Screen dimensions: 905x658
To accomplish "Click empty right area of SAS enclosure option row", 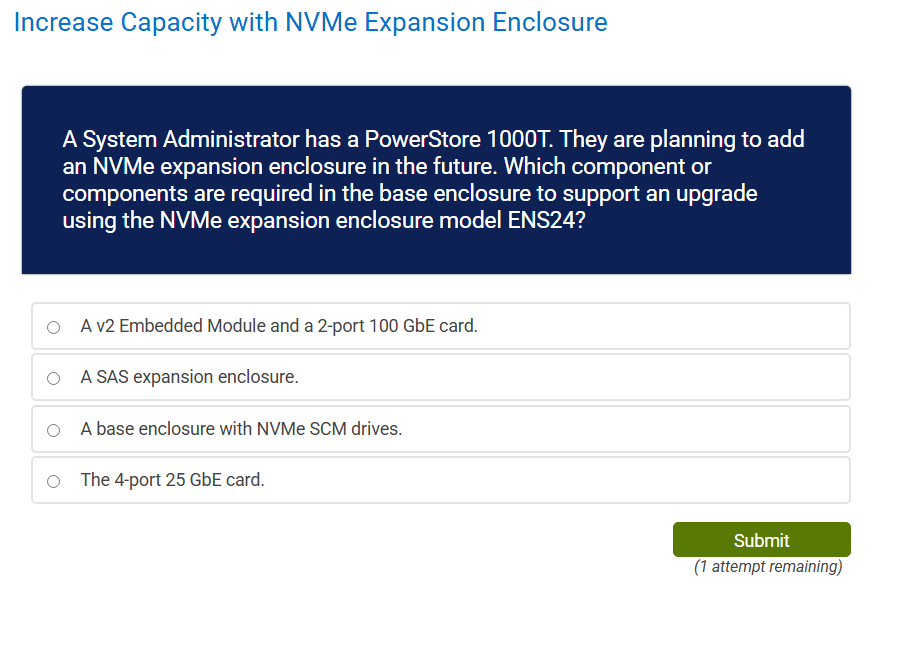I will (650, 377).
